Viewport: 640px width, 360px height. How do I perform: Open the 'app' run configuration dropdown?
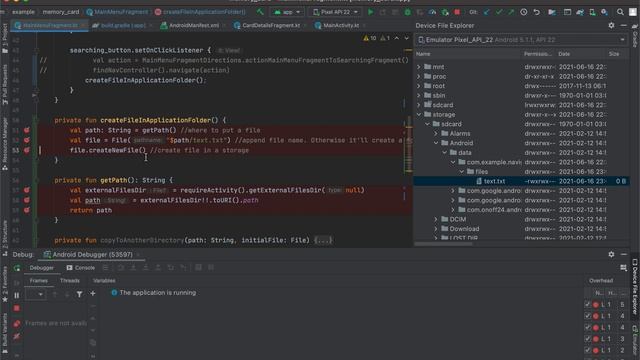pos(287,12)
